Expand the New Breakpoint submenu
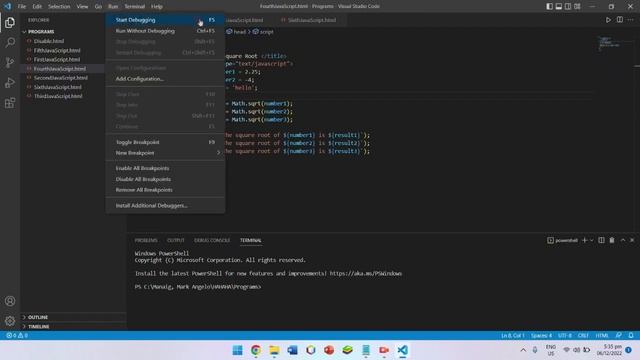The height and width of the screenshot is (360, 640). pos(165,153)
